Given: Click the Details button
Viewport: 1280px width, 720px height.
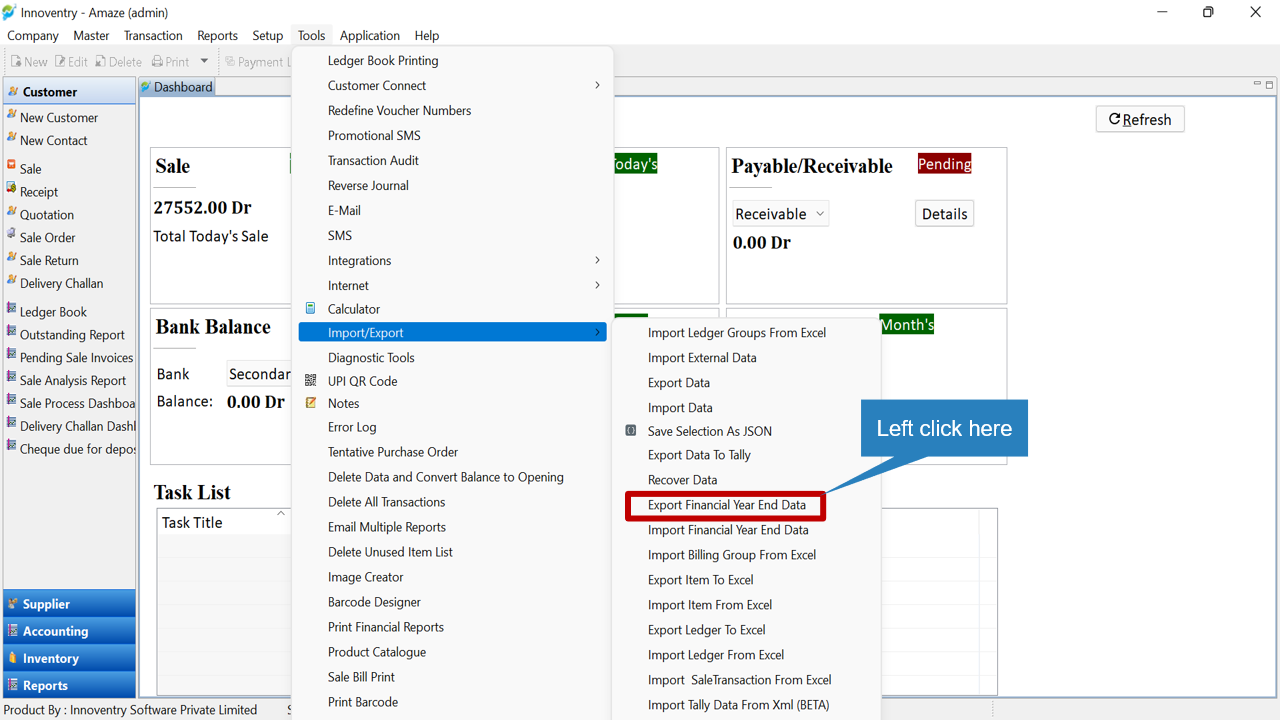Looking at the screenshot, I should point(944,214).
